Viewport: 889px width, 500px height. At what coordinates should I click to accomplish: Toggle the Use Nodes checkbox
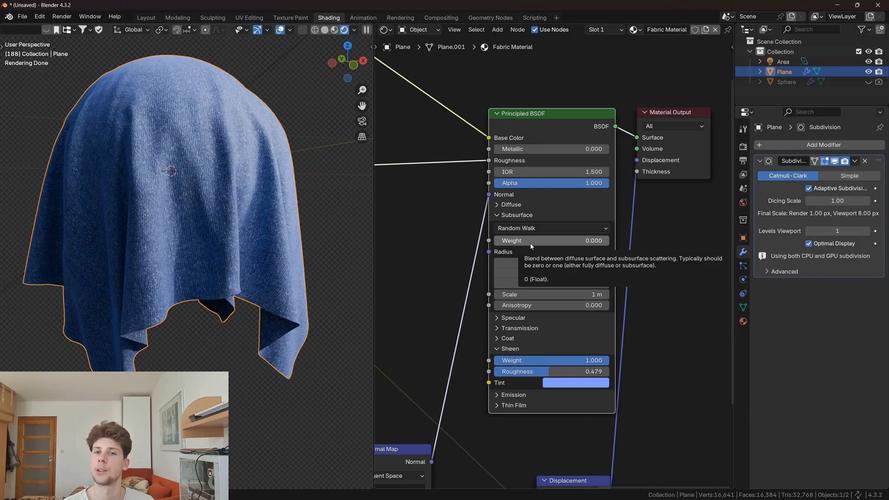click(535, 29)
